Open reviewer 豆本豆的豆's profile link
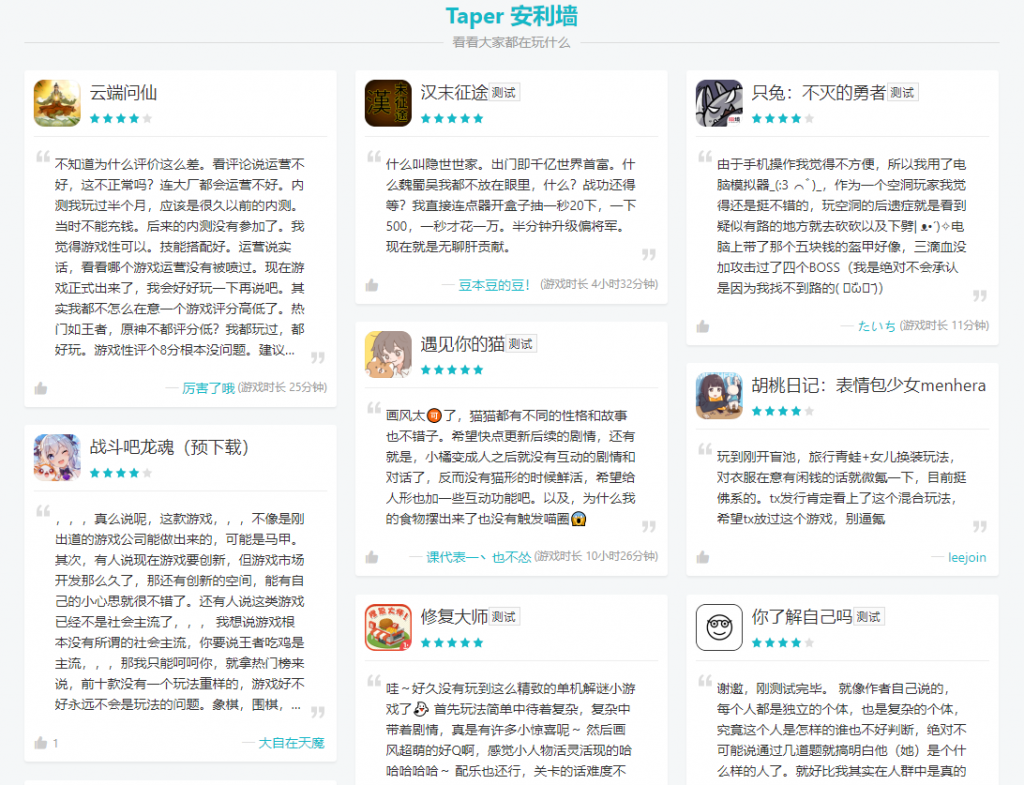The image size is (1024, 785). pos(486,287)
